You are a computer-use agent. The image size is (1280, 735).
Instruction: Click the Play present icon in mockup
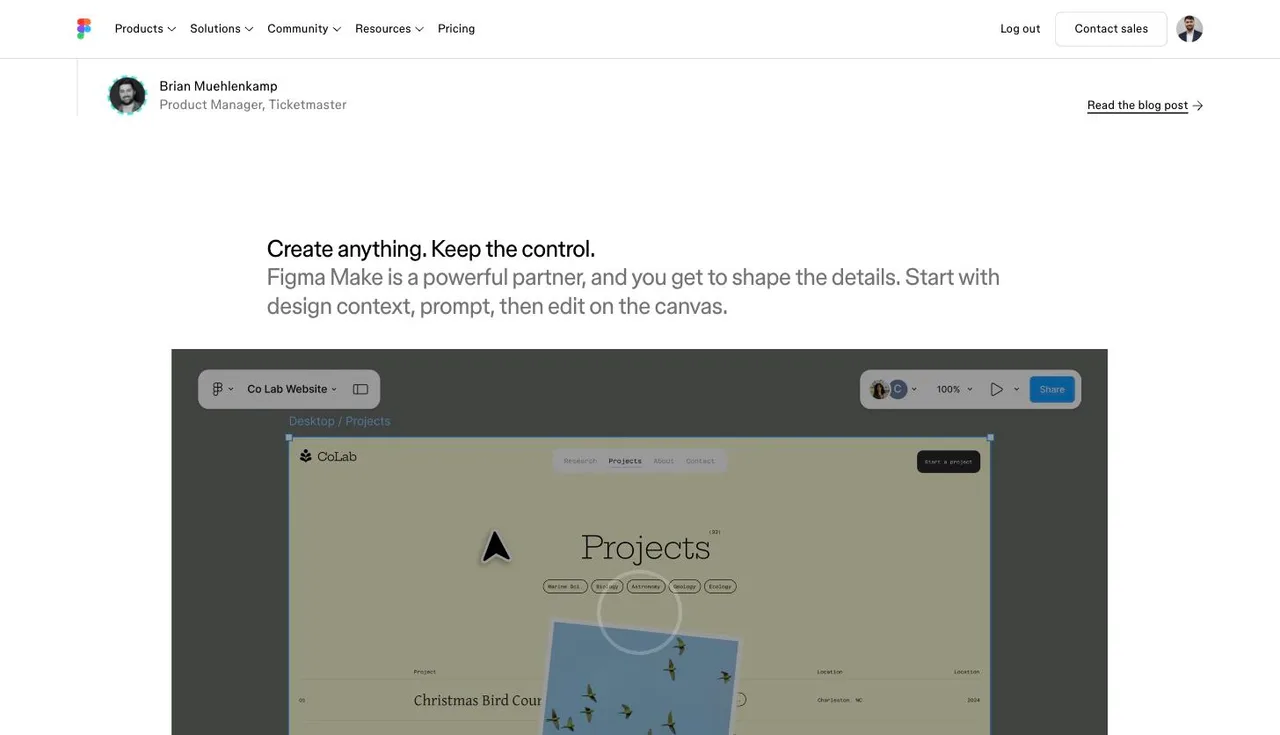[x=996, y=389]
